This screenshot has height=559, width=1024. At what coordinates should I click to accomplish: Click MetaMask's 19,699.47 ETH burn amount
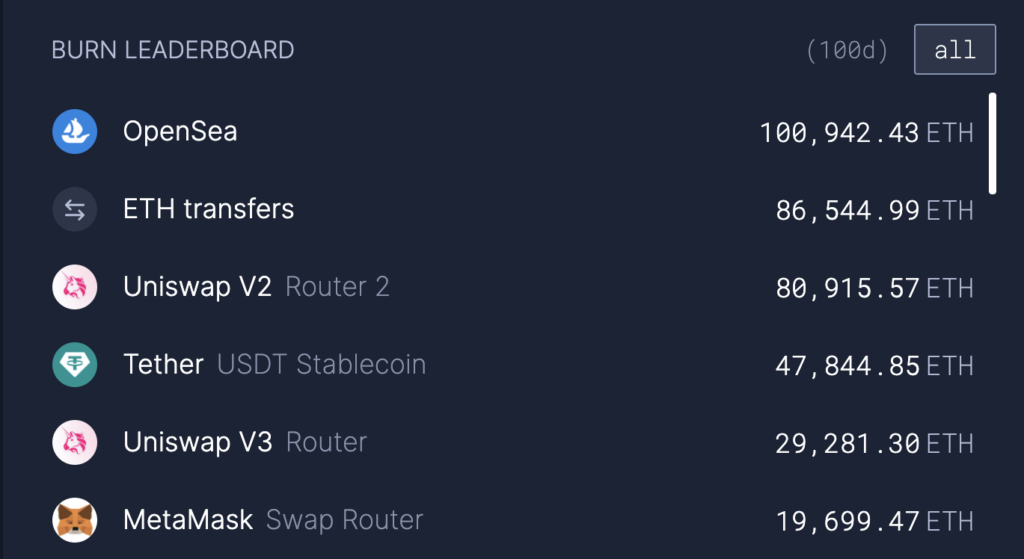pyautogui.click(x=874, y=521)
